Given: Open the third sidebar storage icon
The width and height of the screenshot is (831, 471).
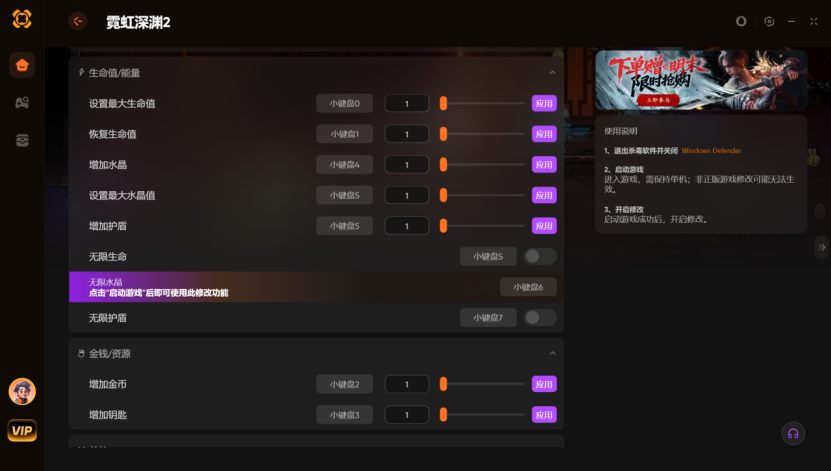Looking at the screenshot, I should pos(22,140).
